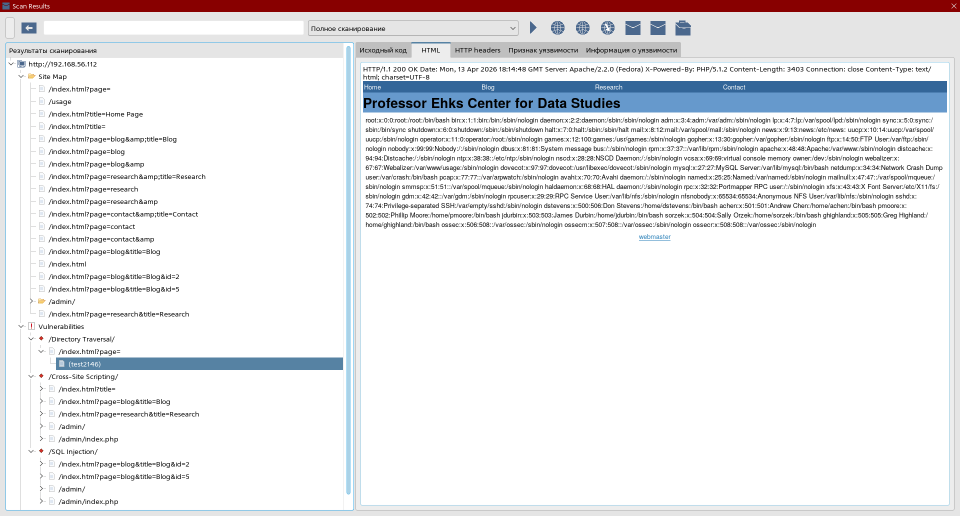The height and width of the screenshot is (516, 960).
Task: Collapse the Site Map tree node
Action: point(22,76)
